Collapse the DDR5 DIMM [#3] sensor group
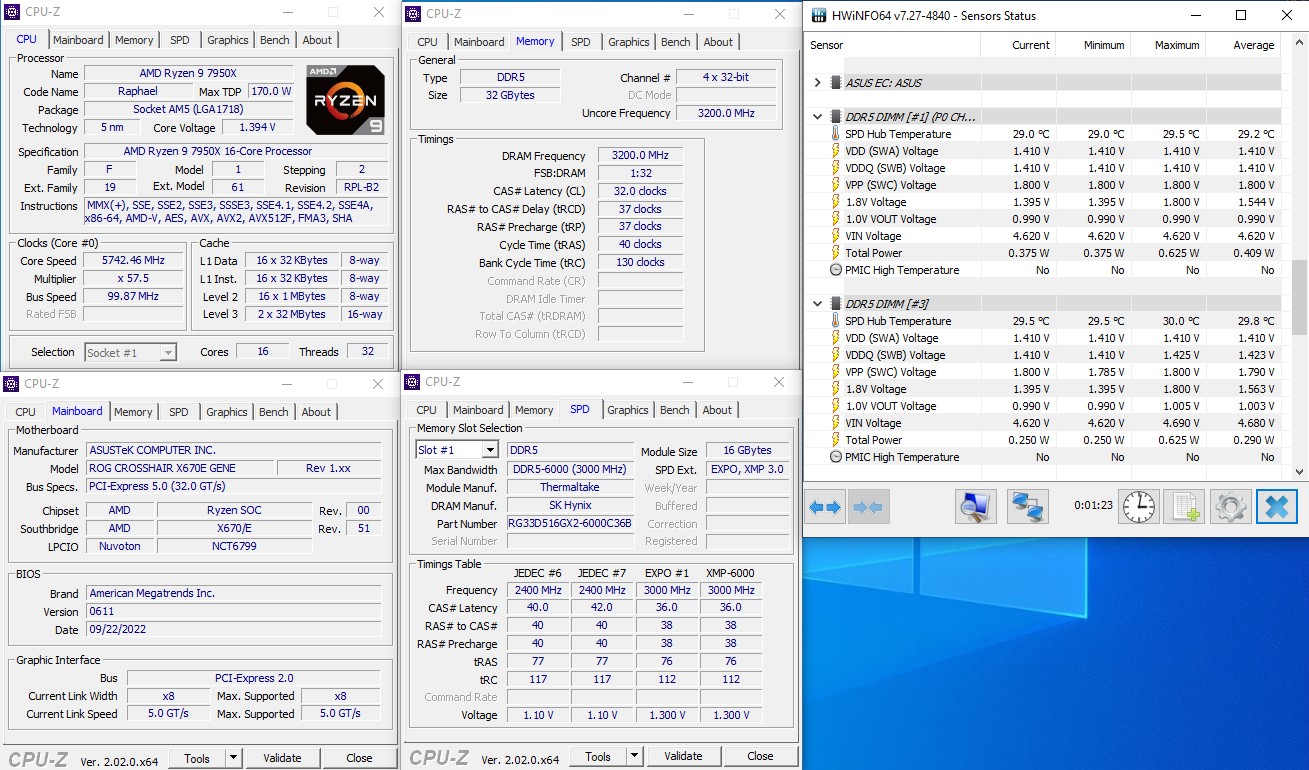Screen dimensions: 1309x770 tap(818, 304)
